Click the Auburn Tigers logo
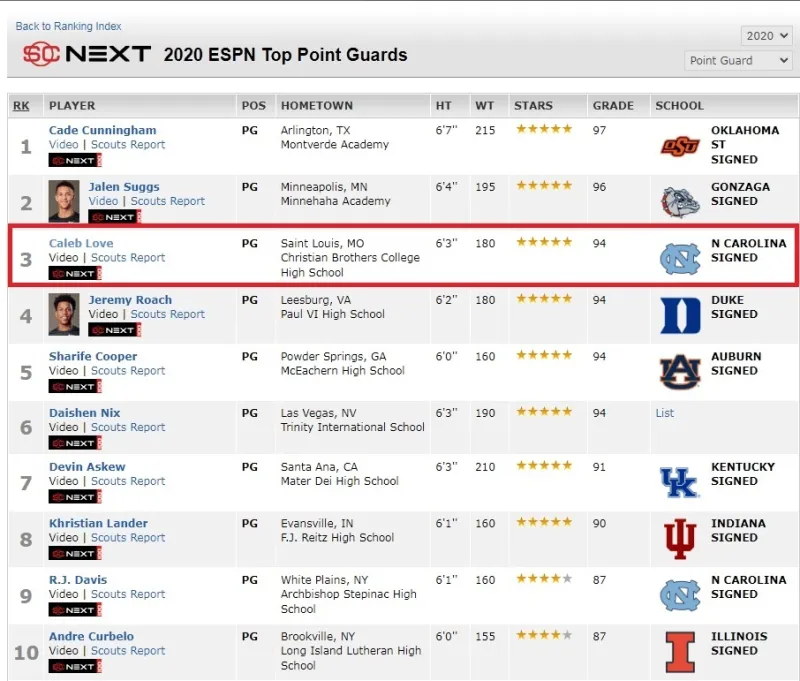The width and height of the screenshot is (800, 681). pos(680,372)
